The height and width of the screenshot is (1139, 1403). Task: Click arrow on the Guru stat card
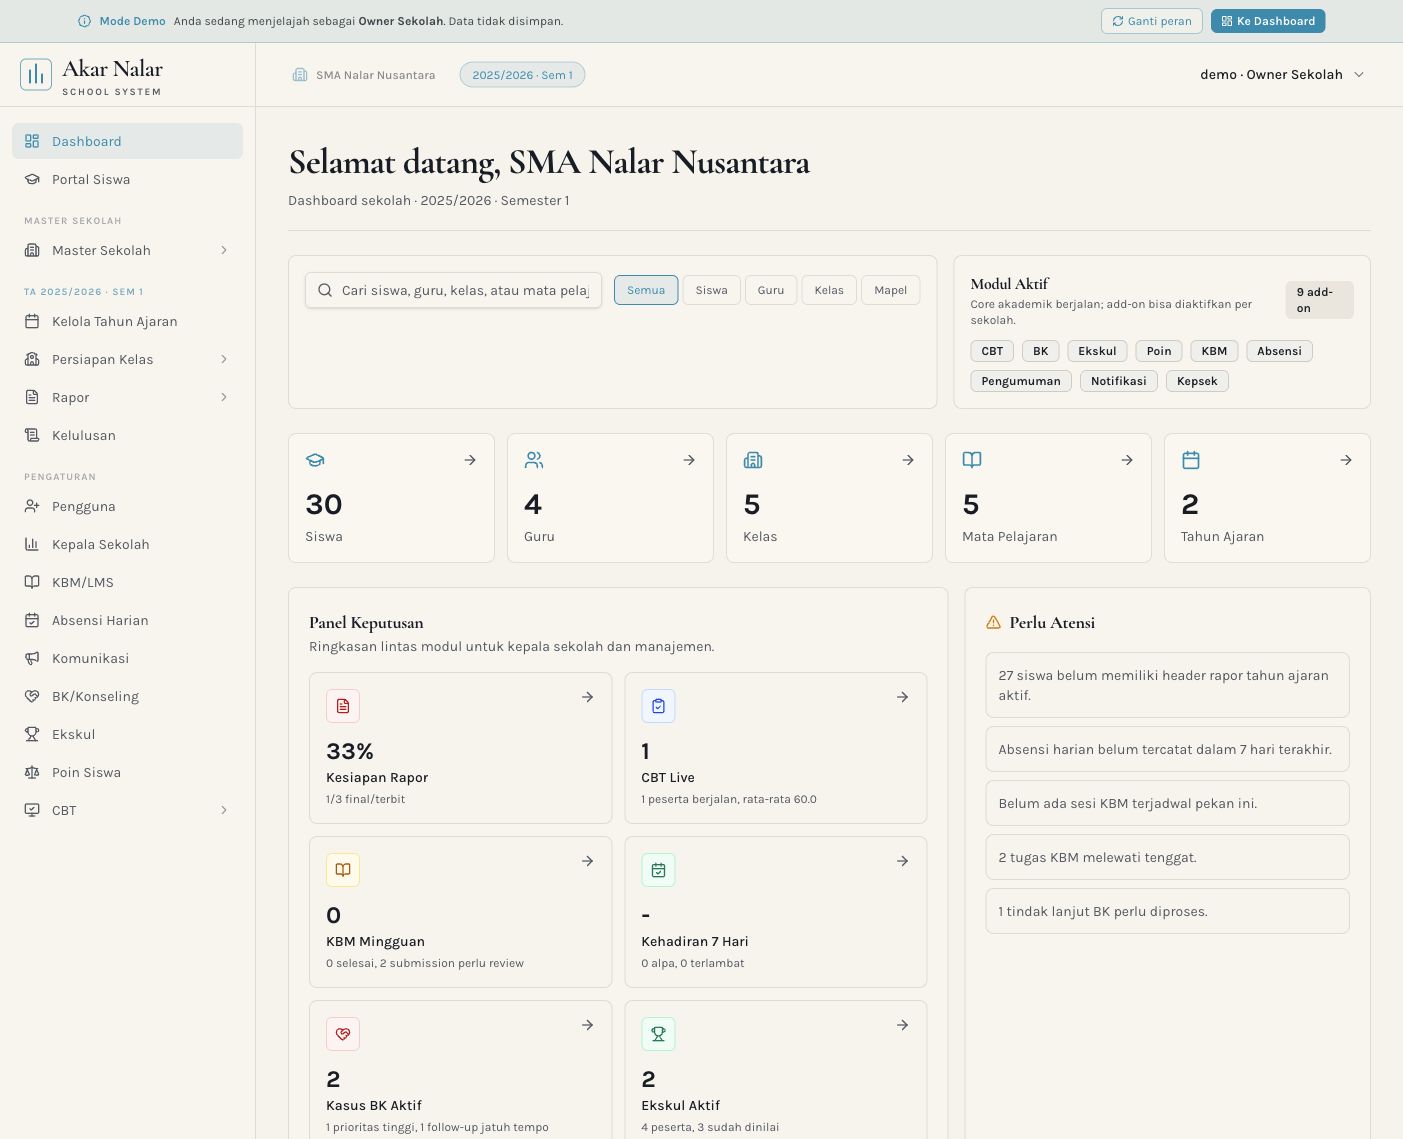tap(689, 460)
